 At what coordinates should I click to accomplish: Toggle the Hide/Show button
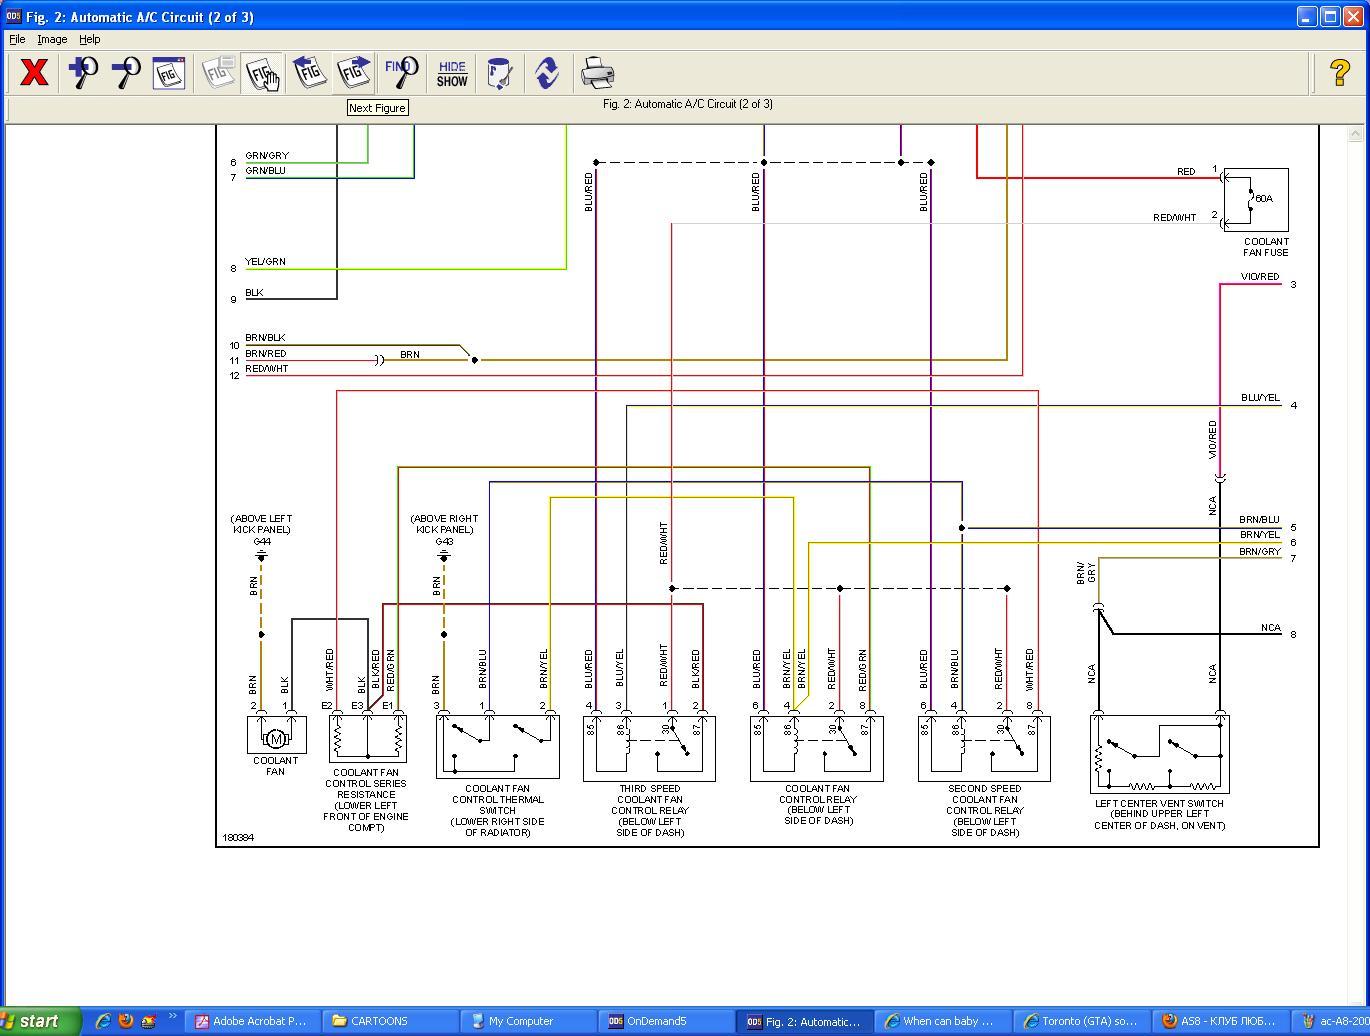452,73
